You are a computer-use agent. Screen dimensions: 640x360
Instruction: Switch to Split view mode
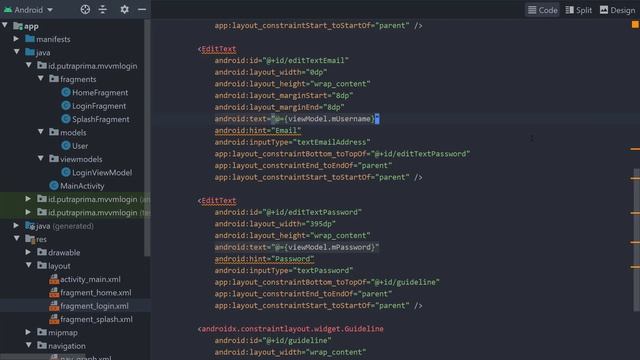tap(578, 10)
